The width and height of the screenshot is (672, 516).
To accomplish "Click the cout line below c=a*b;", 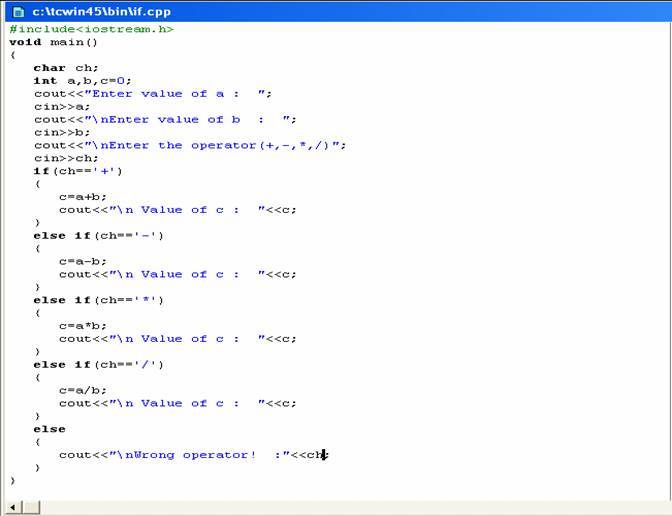I will coord(177,339).
